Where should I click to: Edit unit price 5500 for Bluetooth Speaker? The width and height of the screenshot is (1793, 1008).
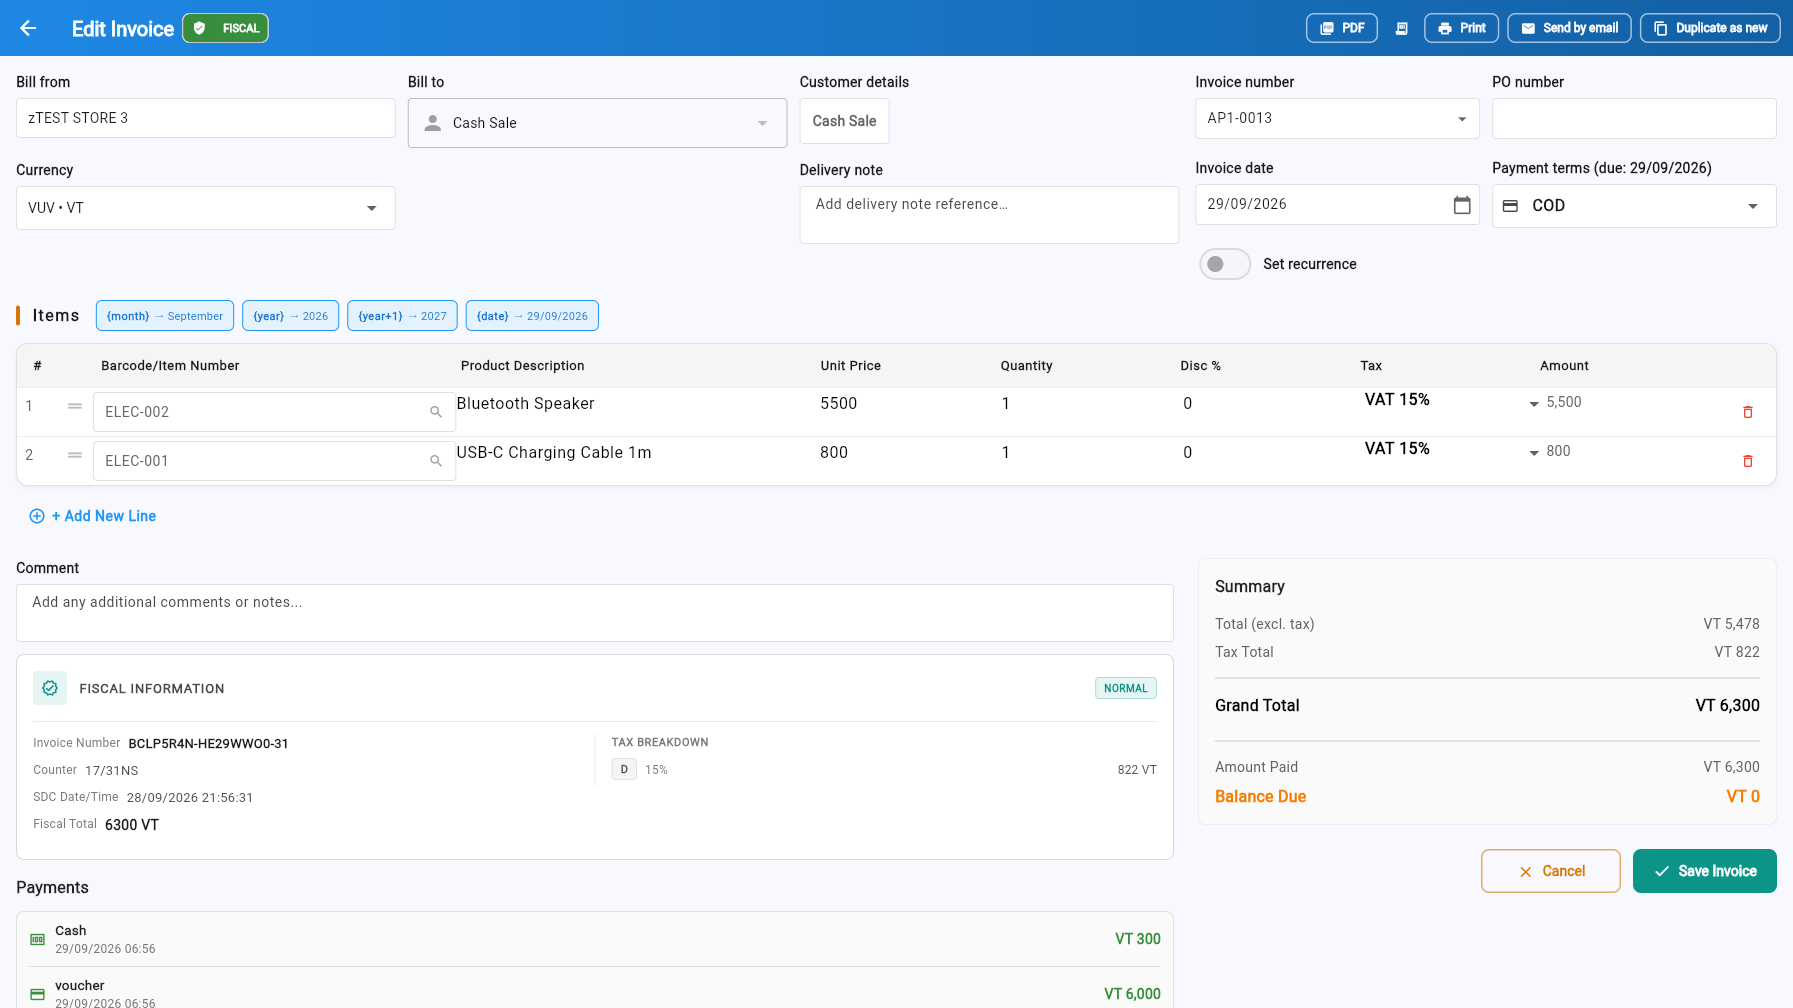coord(839,403)
